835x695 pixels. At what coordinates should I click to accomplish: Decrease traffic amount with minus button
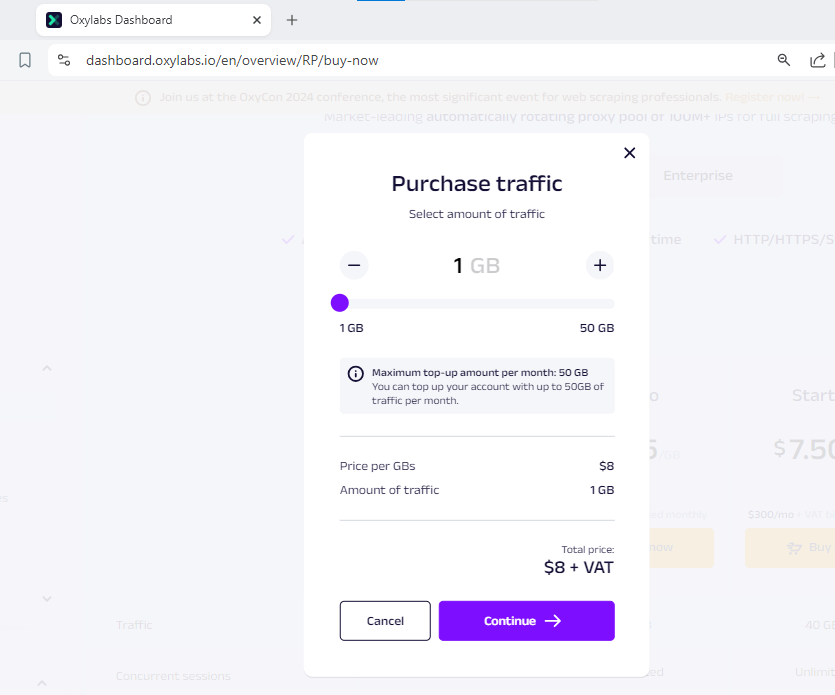tap(354, 265)
